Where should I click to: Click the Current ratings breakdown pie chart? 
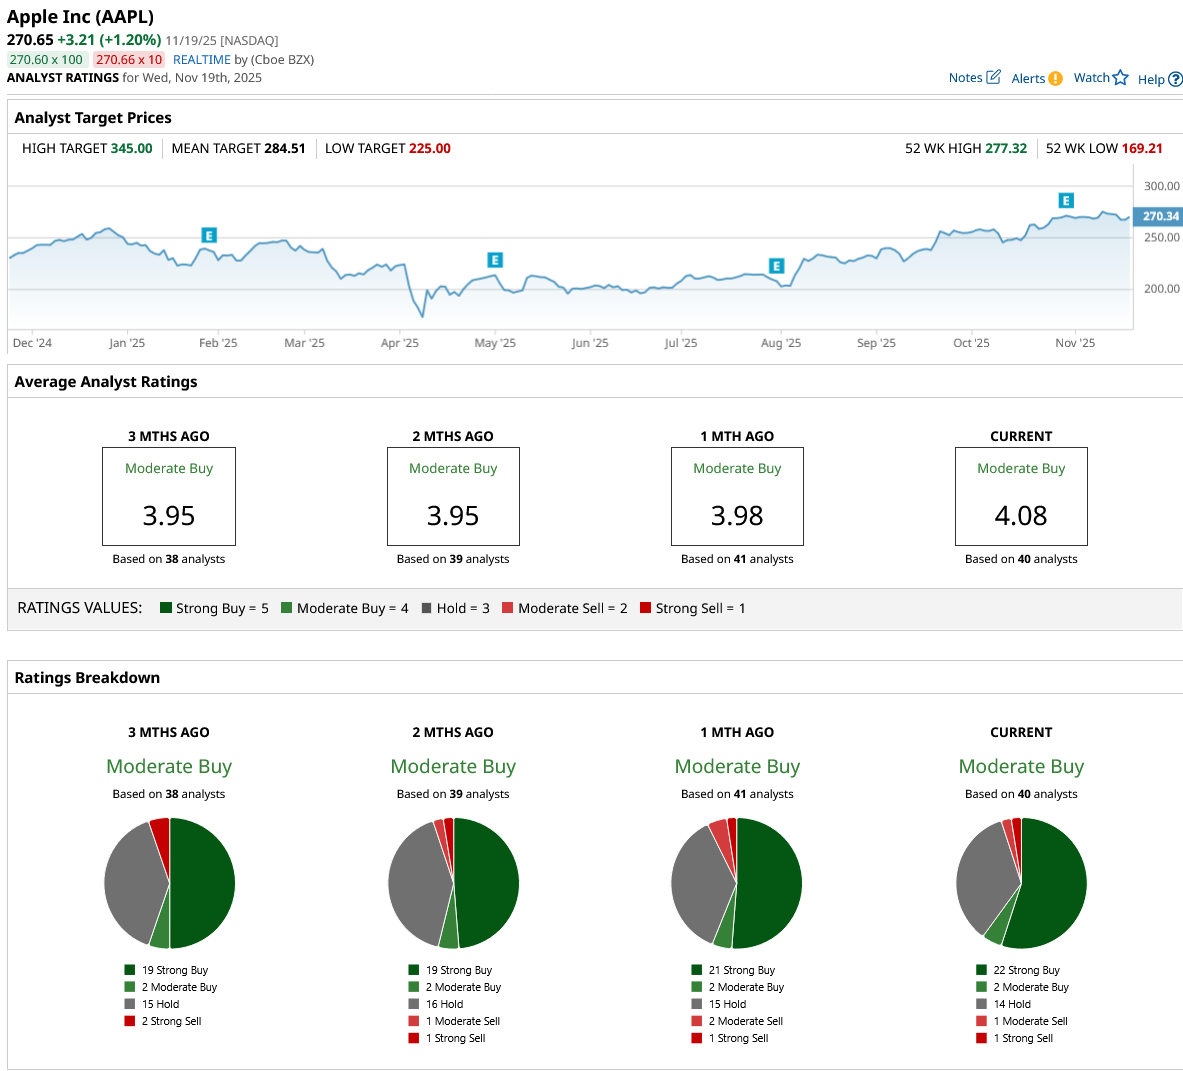click(1021, 883)
